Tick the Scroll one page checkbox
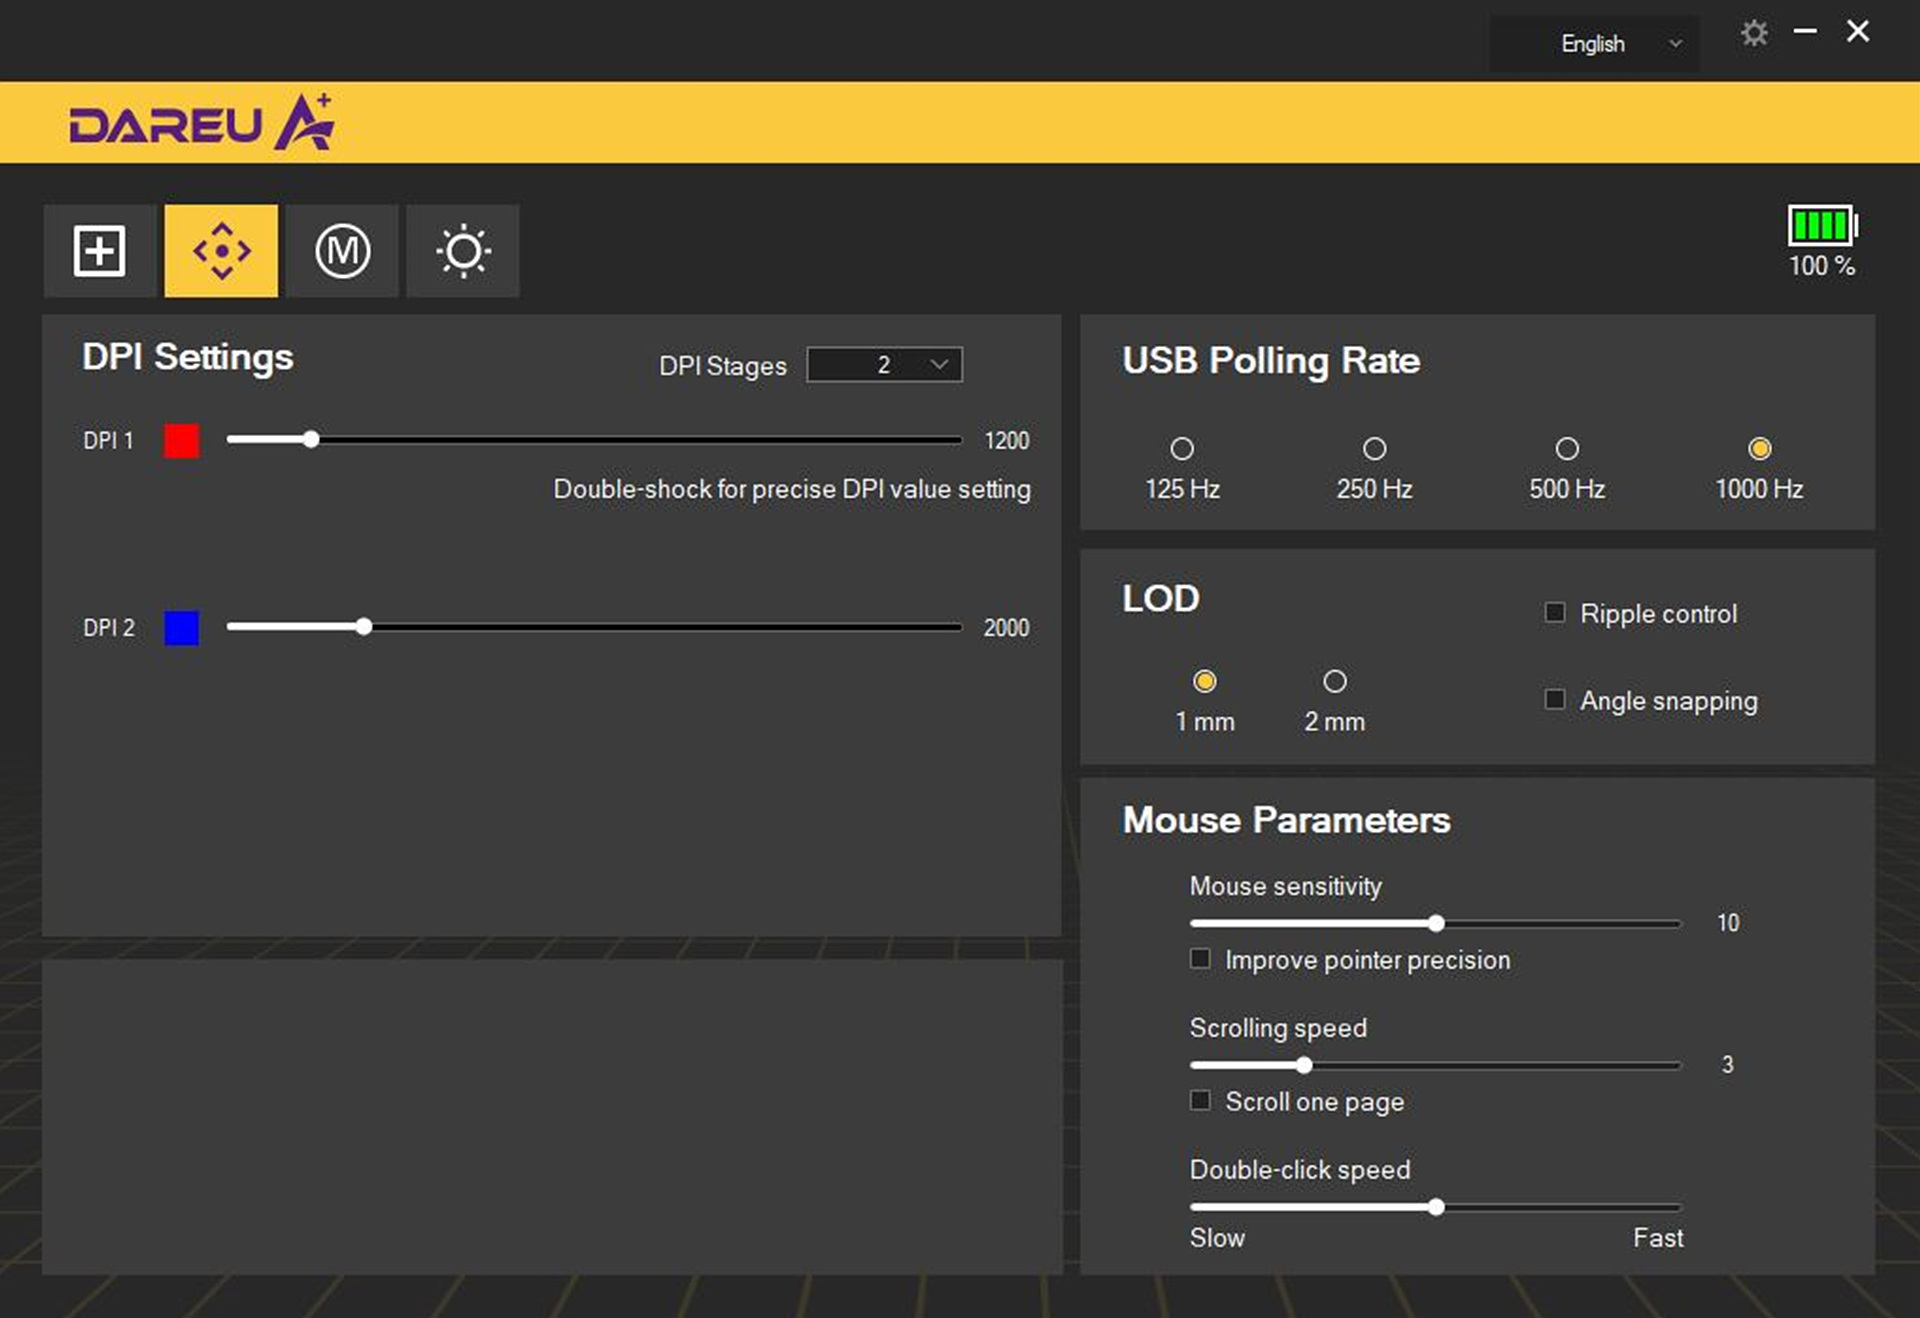Image resolution: width=1920 pixels, height=1318 pixels. 1200,1101
